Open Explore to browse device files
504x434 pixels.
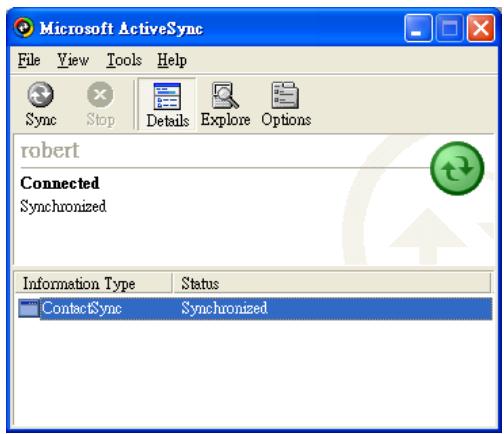225,104
